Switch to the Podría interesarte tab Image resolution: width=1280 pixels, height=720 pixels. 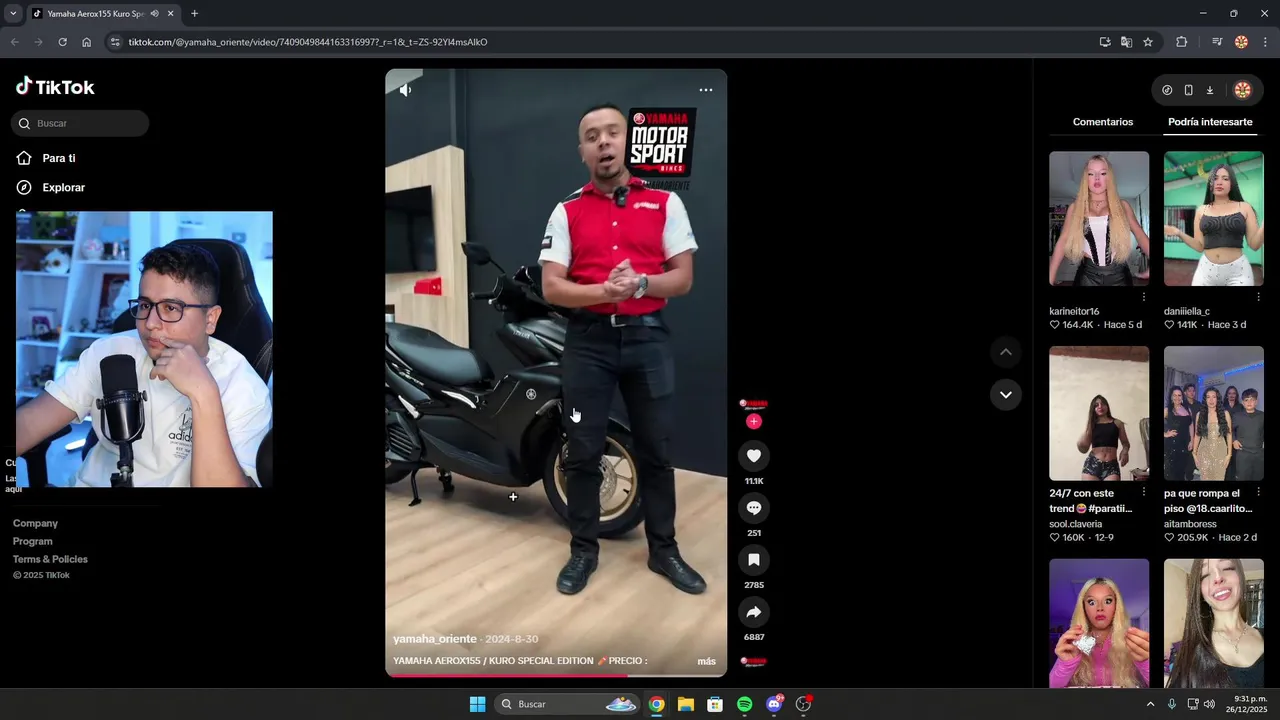click(1210, 122)
